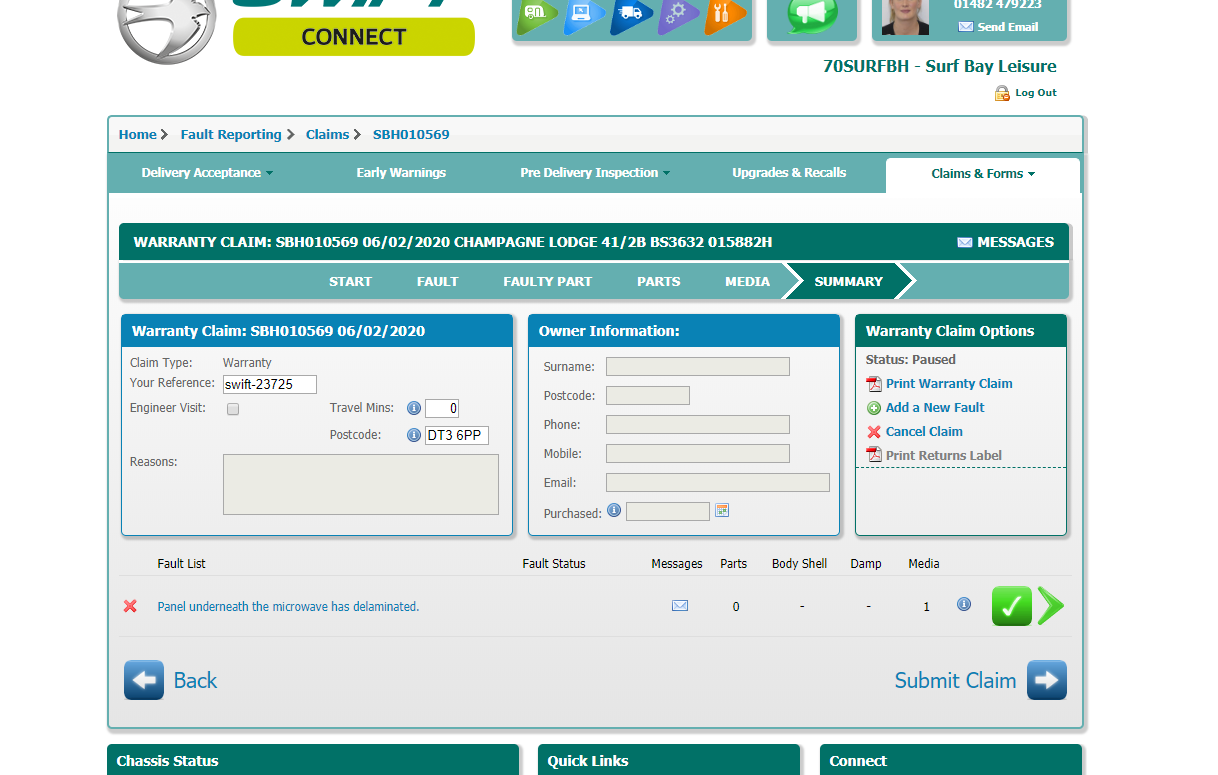Open the fault row's message envelope icon
The width and height of the screenshot is (1218, 775).
coord(680,606)
